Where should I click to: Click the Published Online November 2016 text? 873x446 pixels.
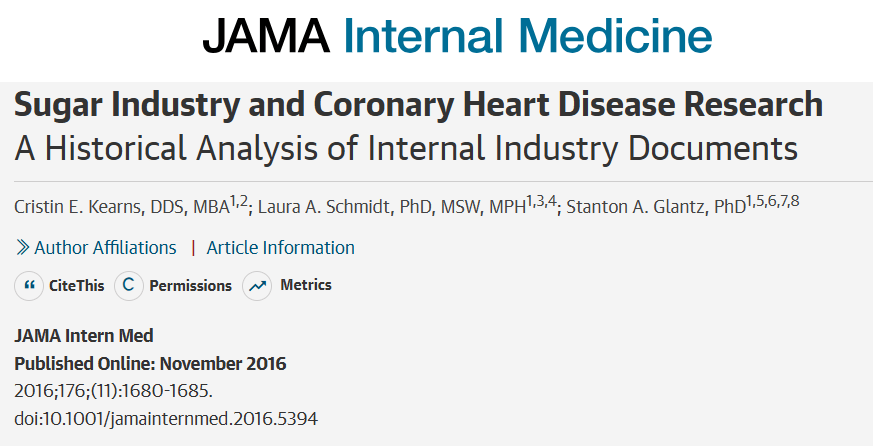tap(150, 363)
